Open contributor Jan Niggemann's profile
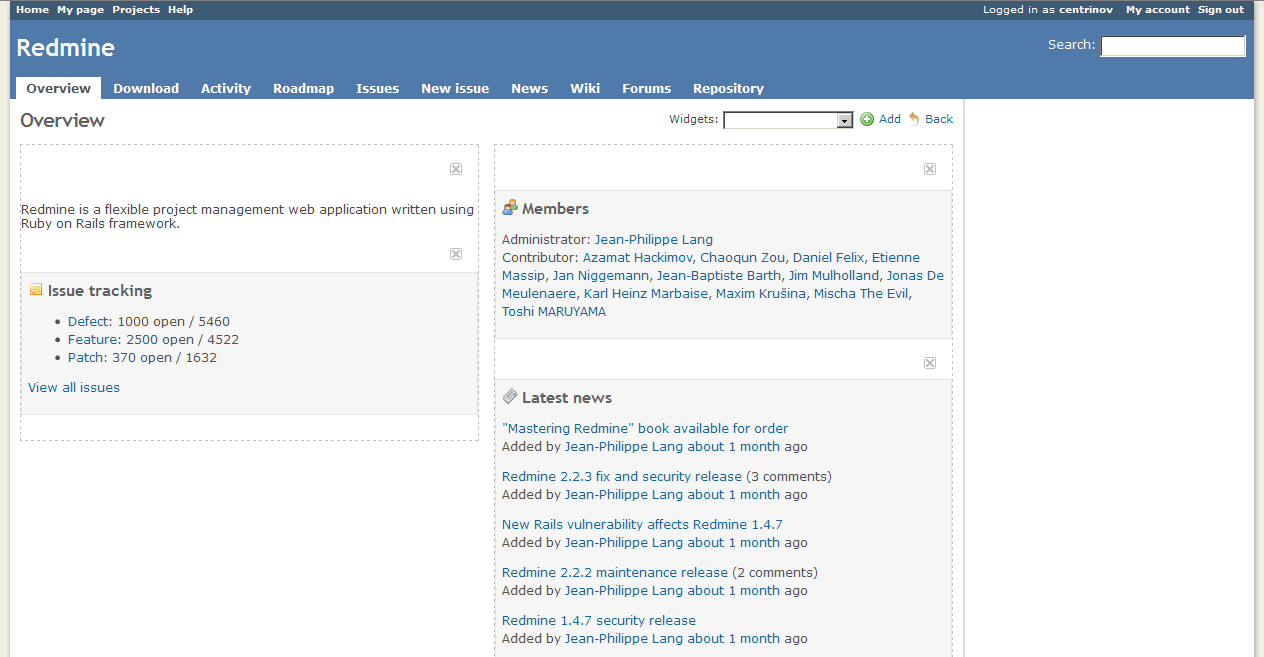Screen dimensions: 1264x657 (601, 276)
